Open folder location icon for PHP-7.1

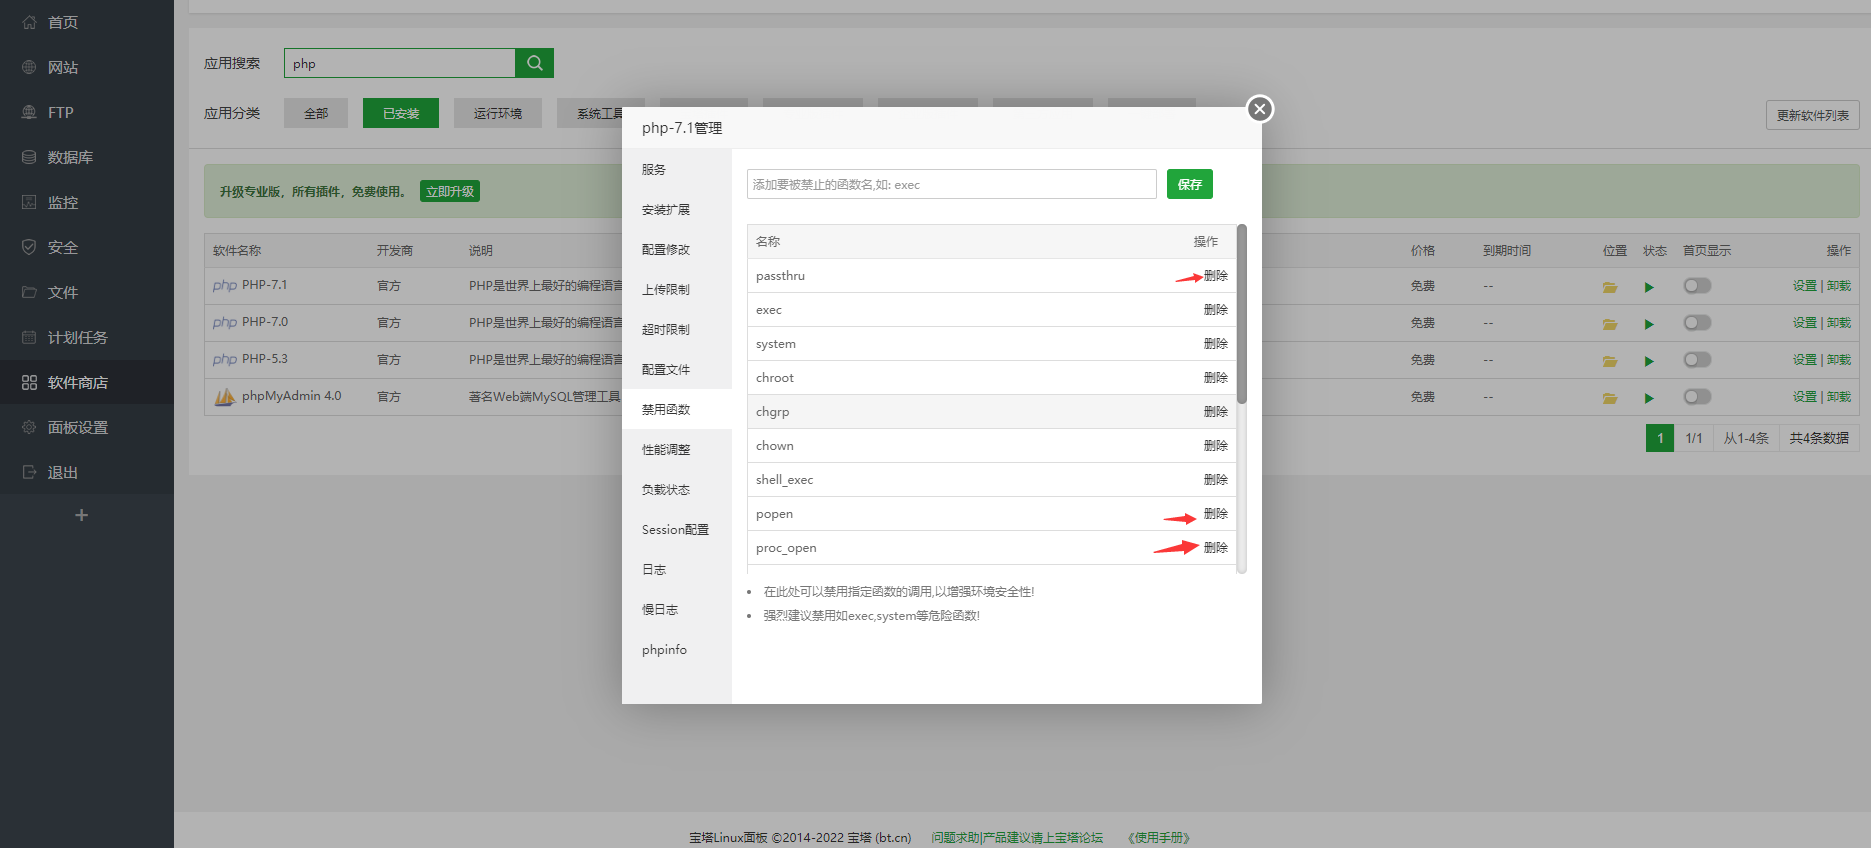pyautogui.click(x=1610, y=287)
